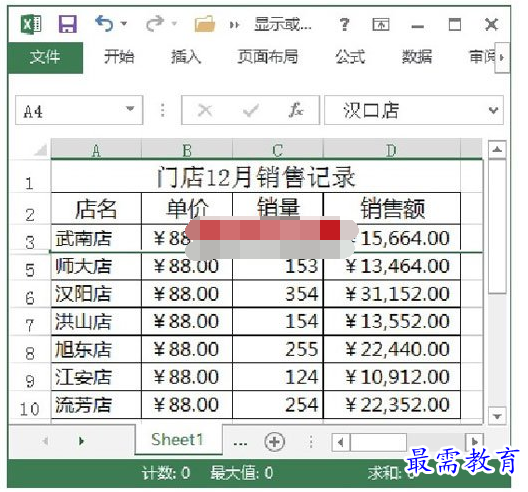Save the workbook with the floppy icon

point(68,24)
